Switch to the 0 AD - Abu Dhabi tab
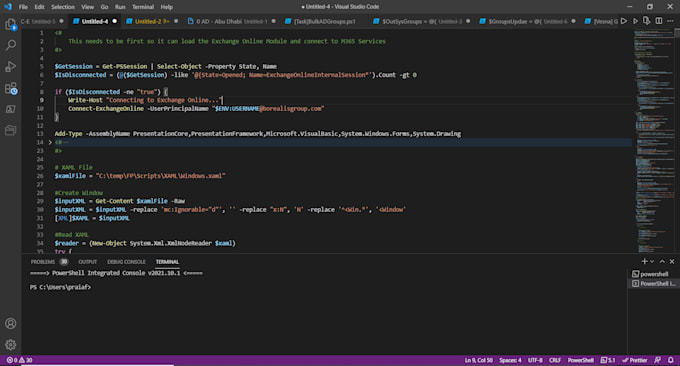This screenshot has height=366, width=680. [x=232, y=21]
